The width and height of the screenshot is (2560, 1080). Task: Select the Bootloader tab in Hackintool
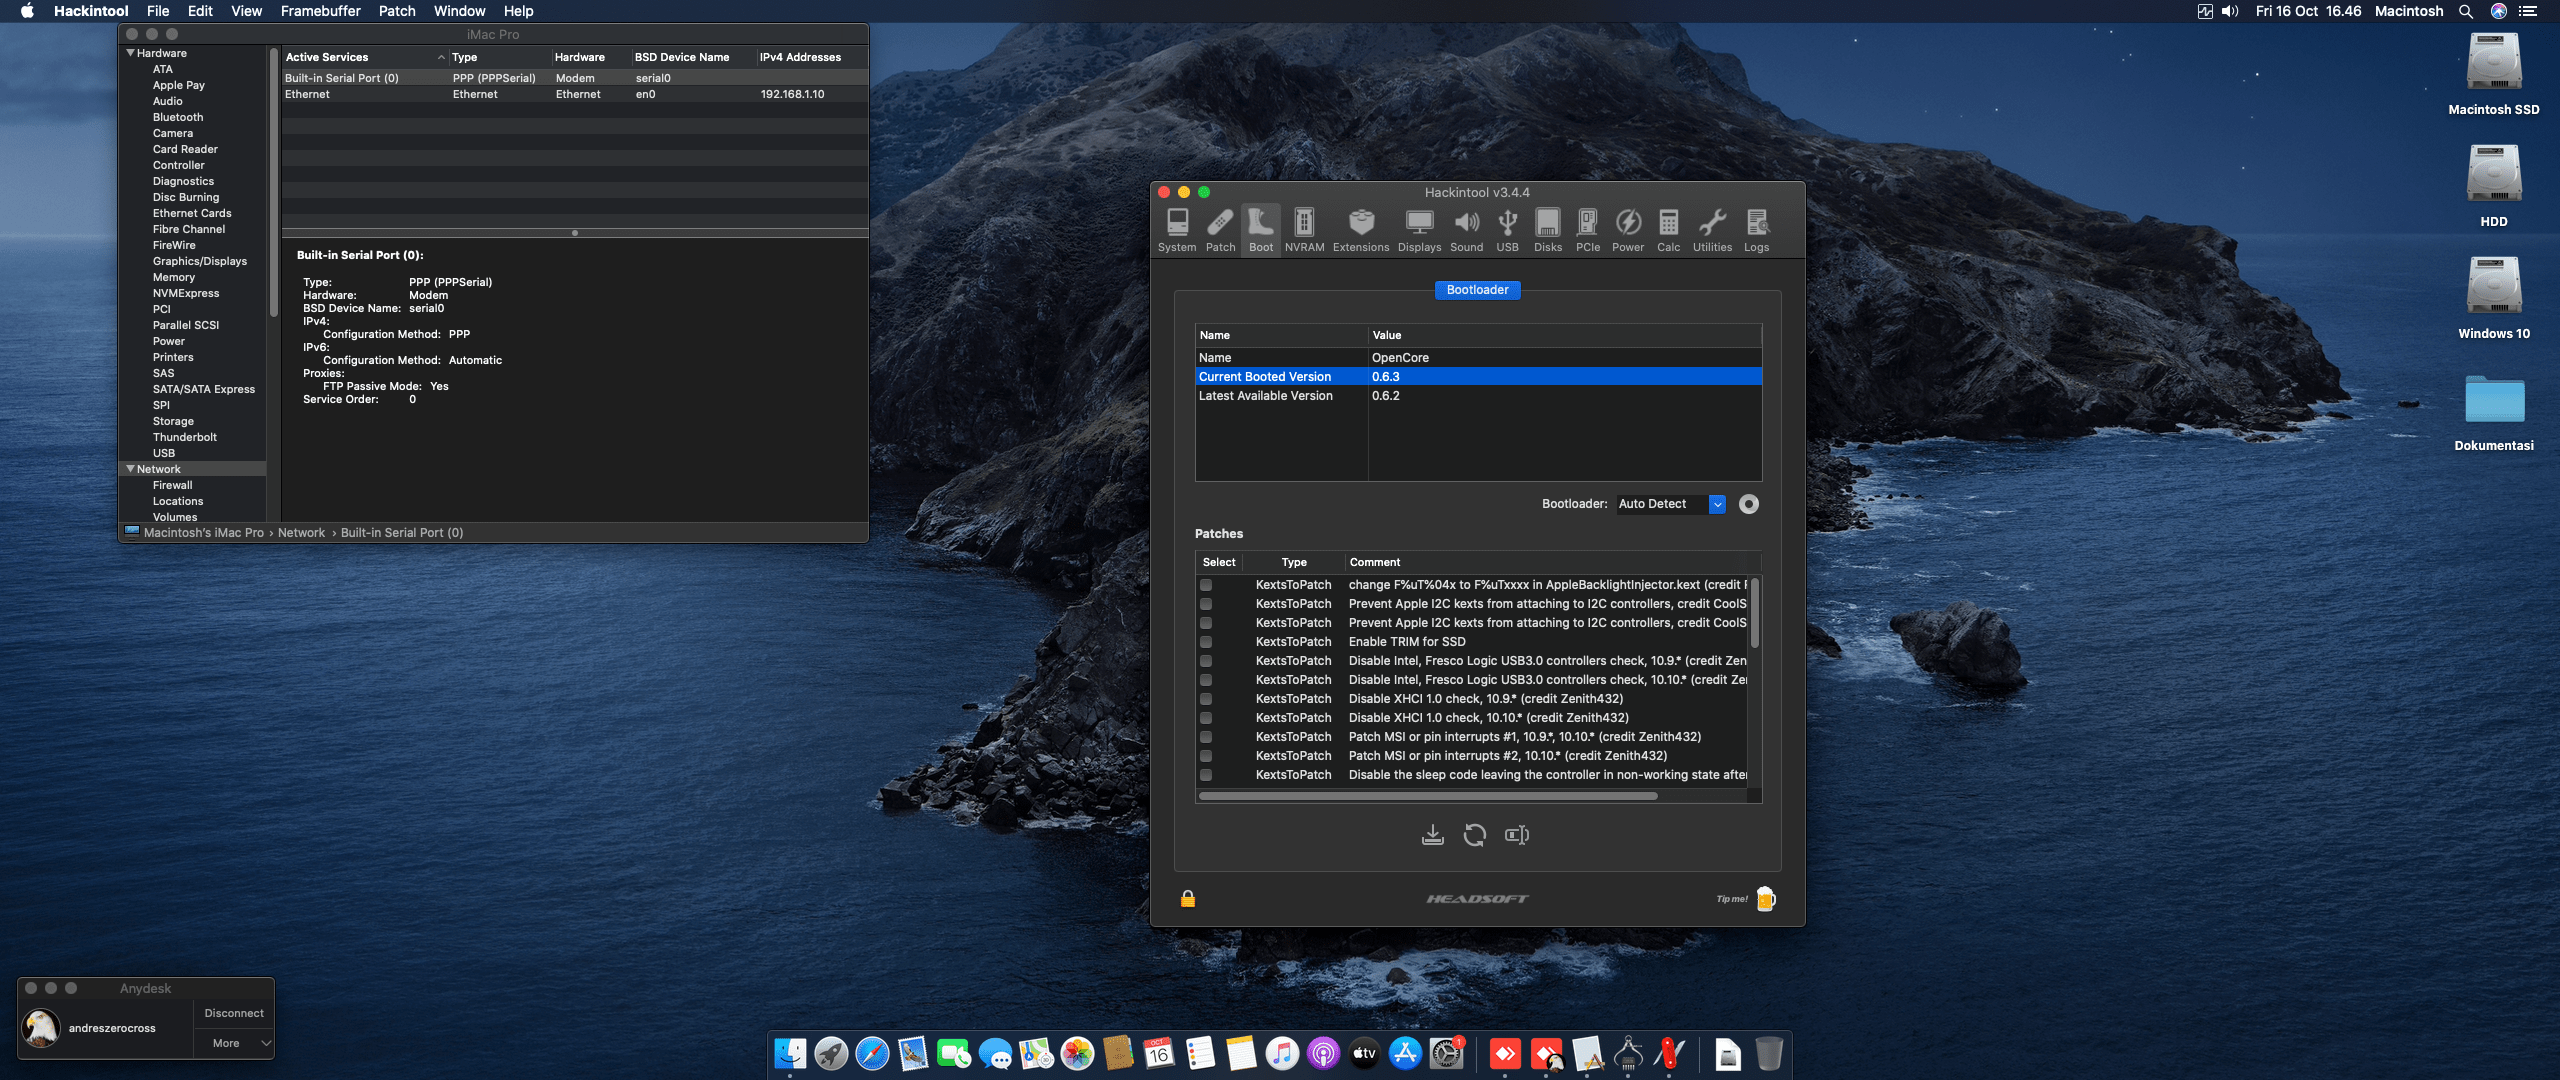coord(1478,290)
